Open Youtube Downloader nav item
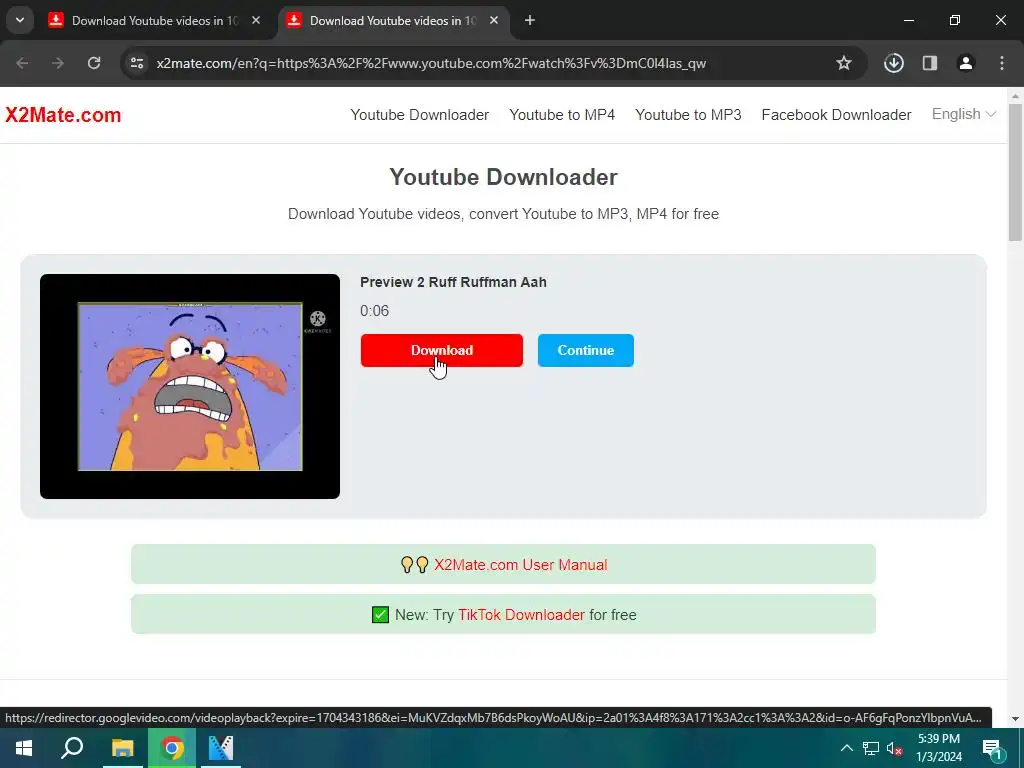The height and width of the screenshot is (768, 1024). point(419,115)
